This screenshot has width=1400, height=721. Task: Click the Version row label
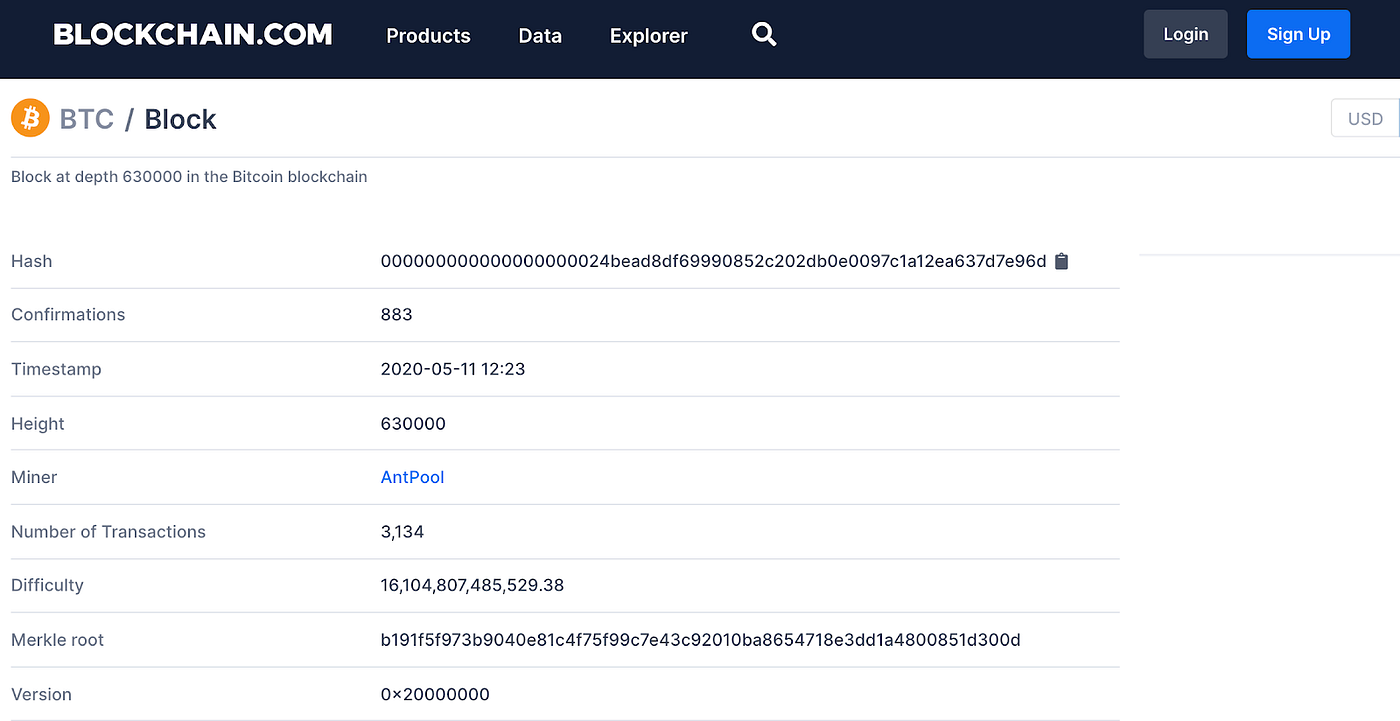tap(41, 694)
